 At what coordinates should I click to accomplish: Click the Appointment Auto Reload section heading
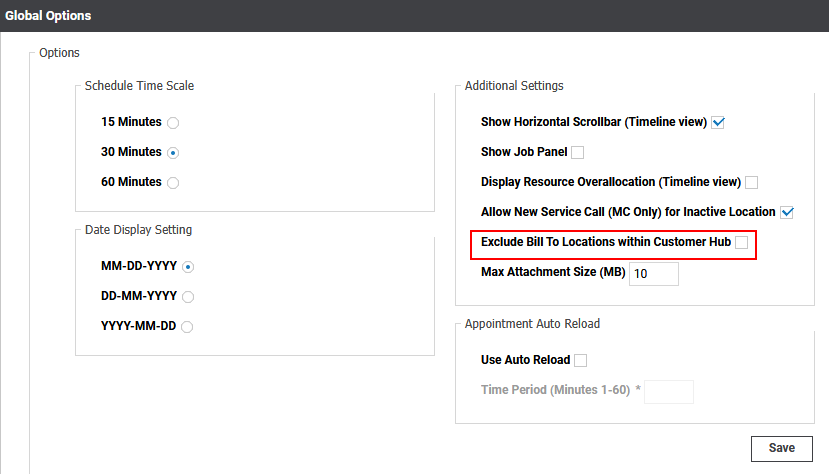click(532, 324)
